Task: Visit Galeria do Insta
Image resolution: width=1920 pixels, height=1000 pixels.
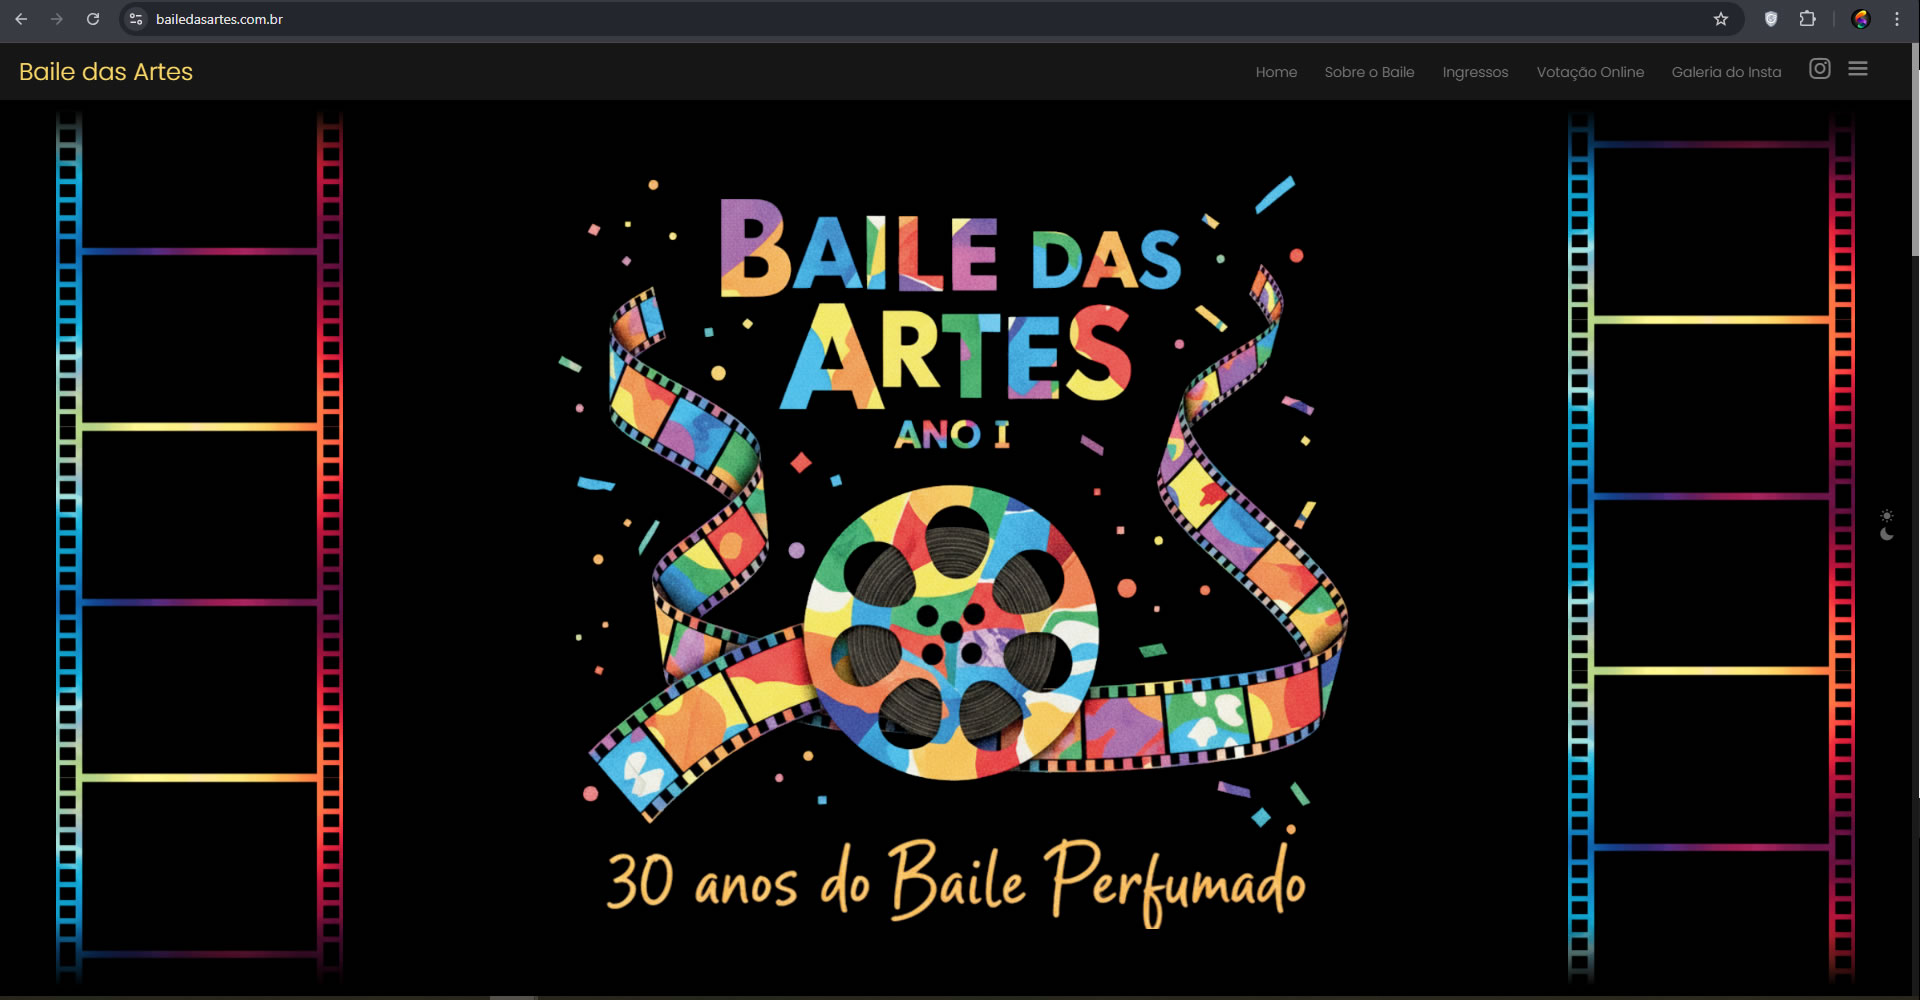Action: point(1726,72)
